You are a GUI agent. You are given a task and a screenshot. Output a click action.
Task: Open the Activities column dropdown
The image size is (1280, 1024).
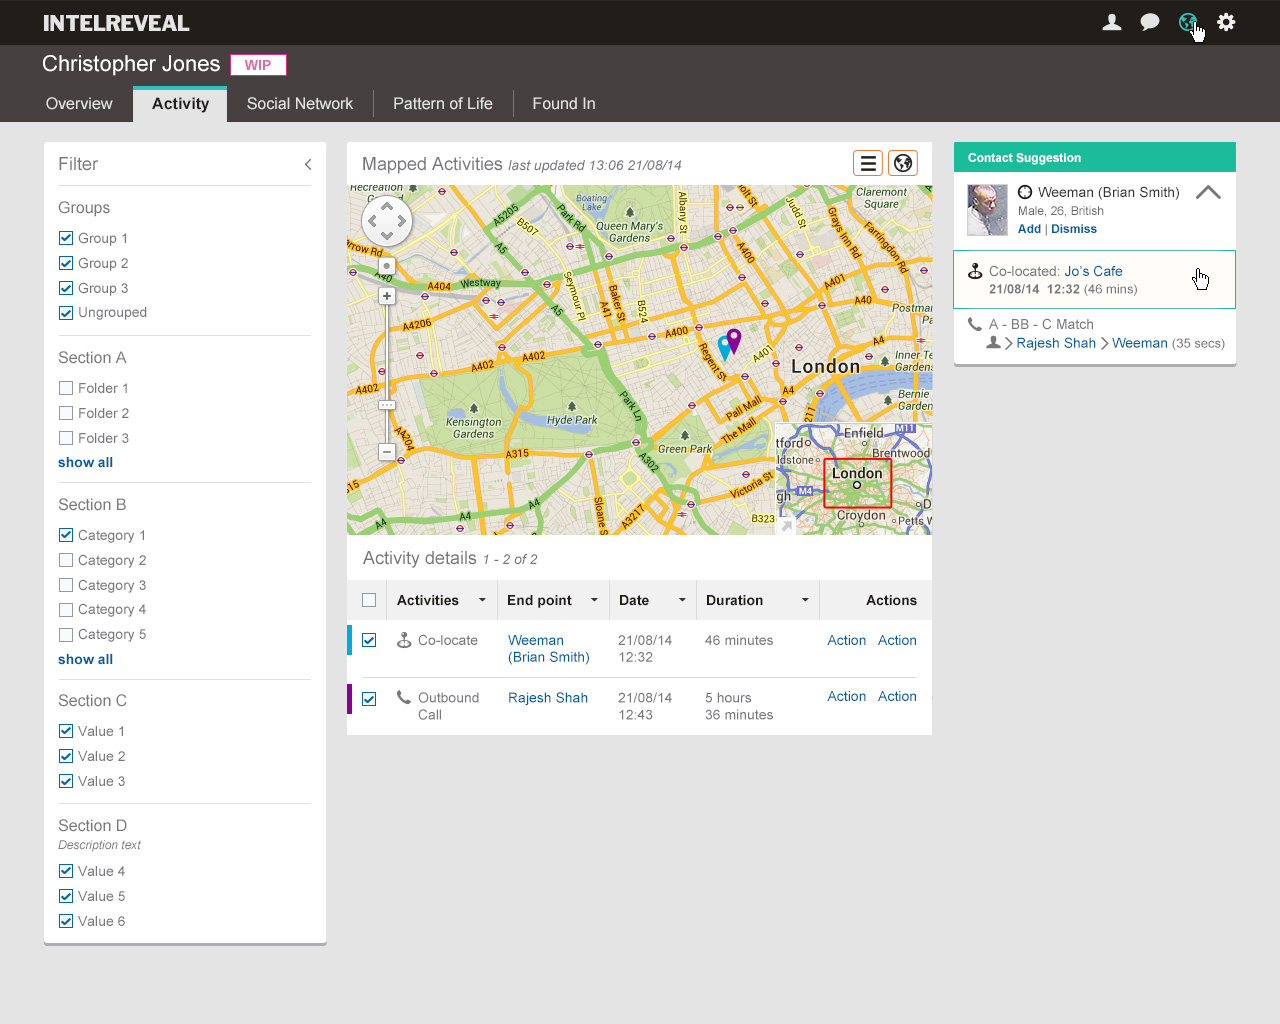coord(482,600)
